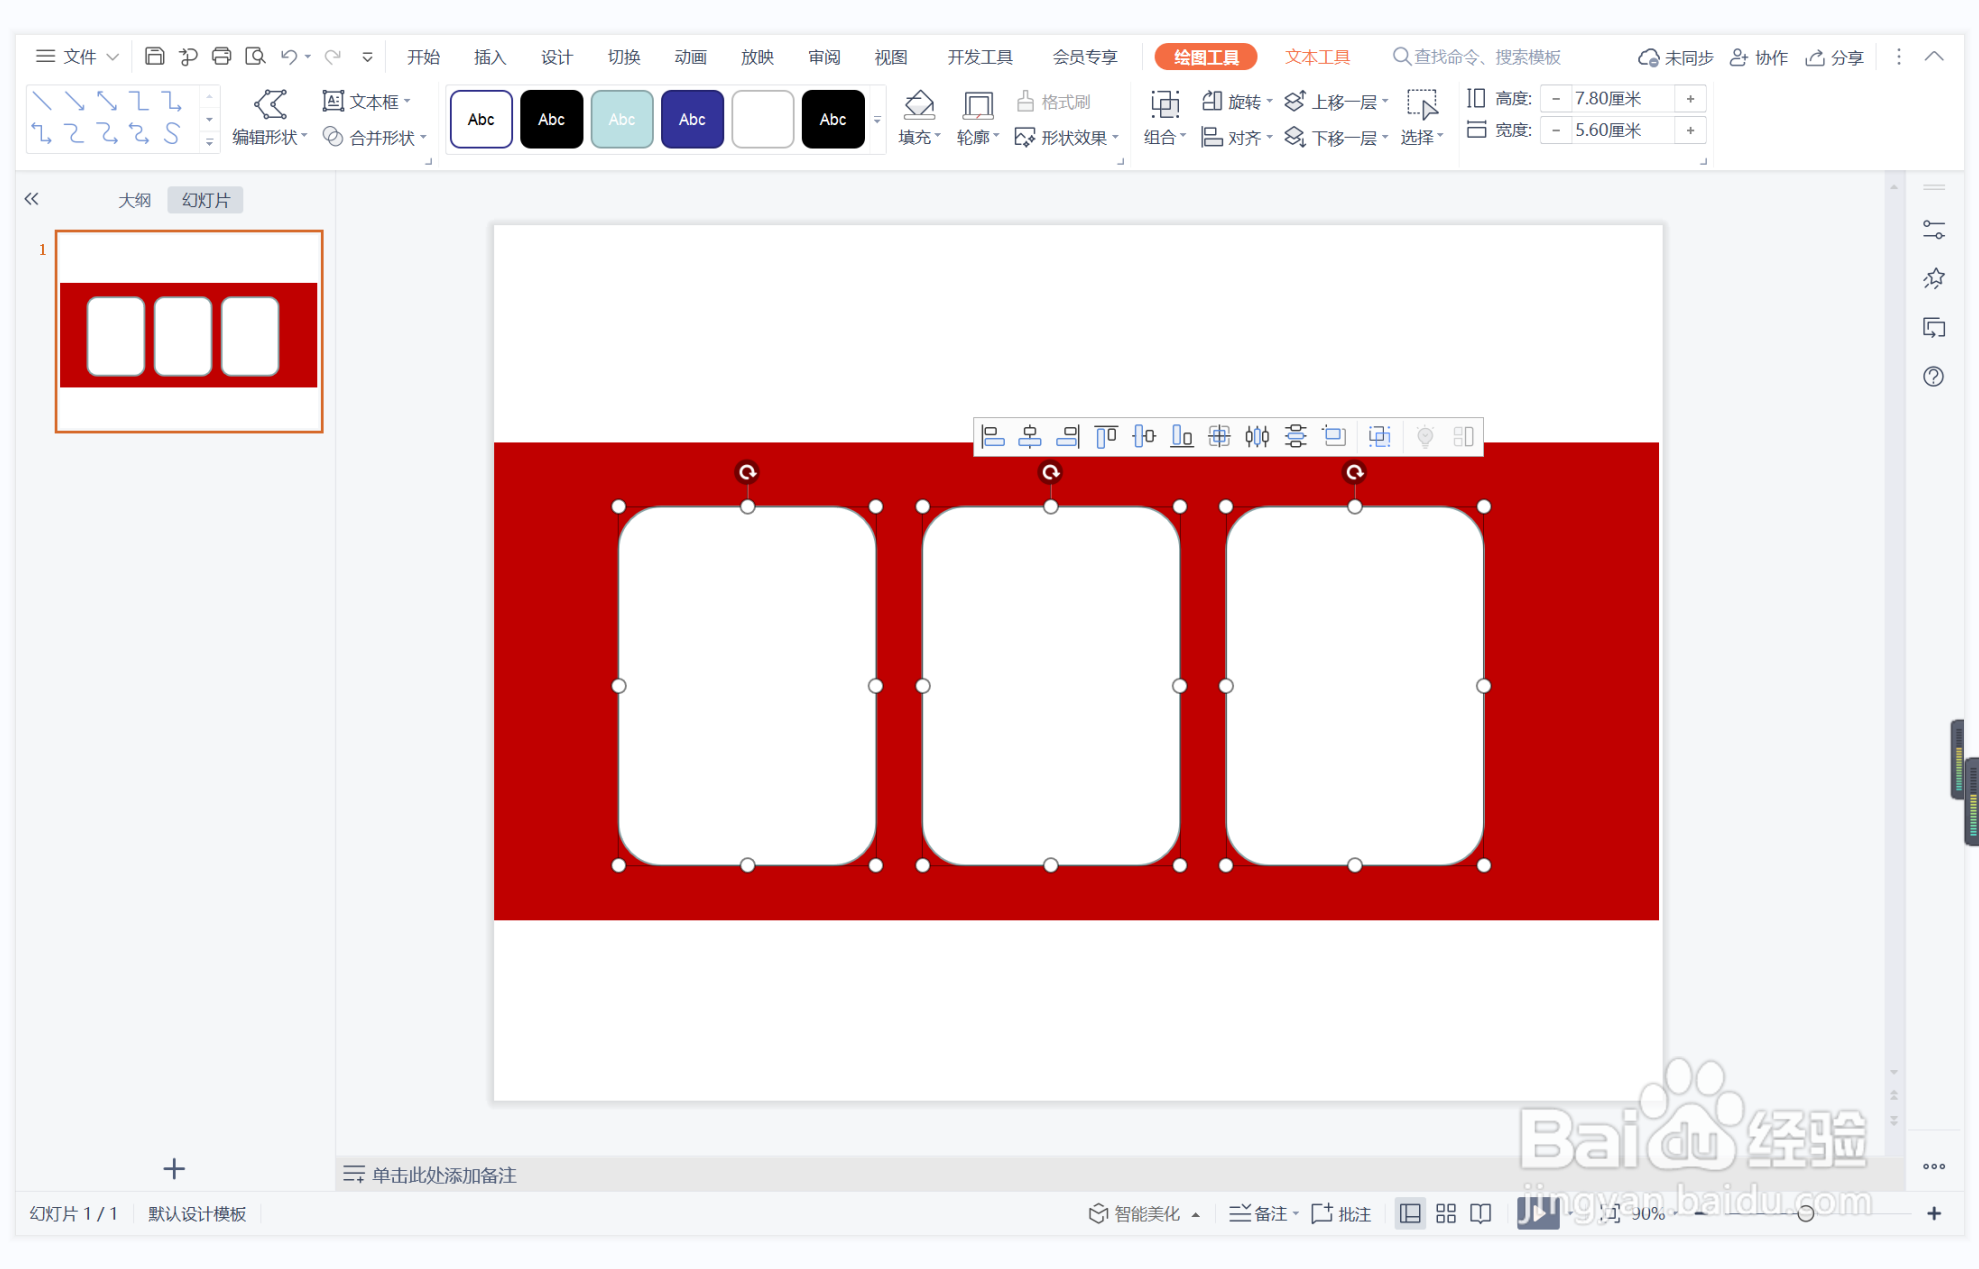Click the slide 1 thumbnail
1979x1269 pixels.
(x=189, y=331)
